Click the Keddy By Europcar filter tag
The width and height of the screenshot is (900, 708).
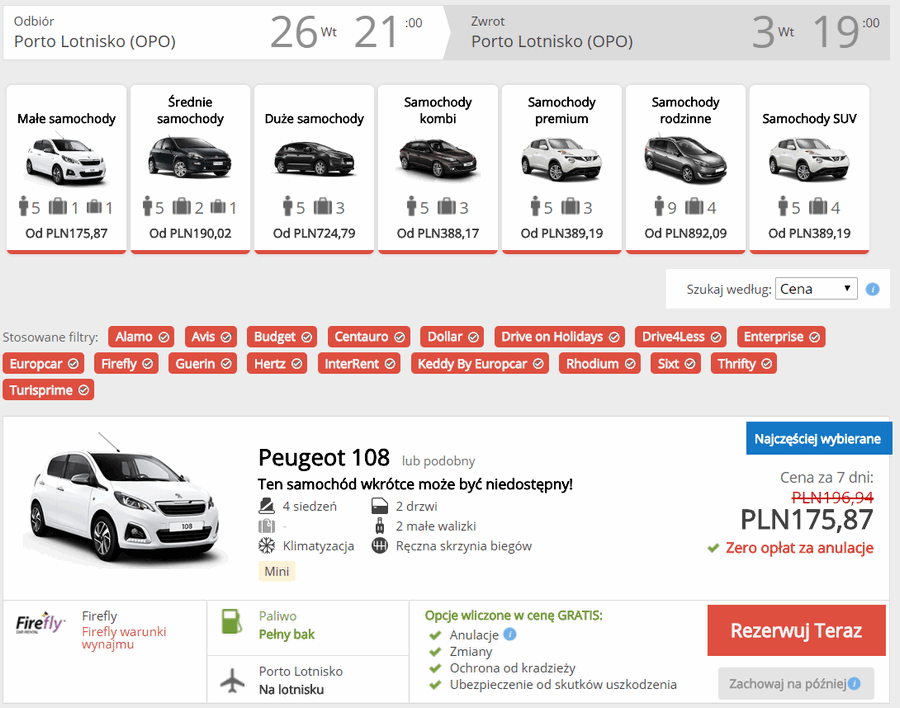tap(480, 363)
